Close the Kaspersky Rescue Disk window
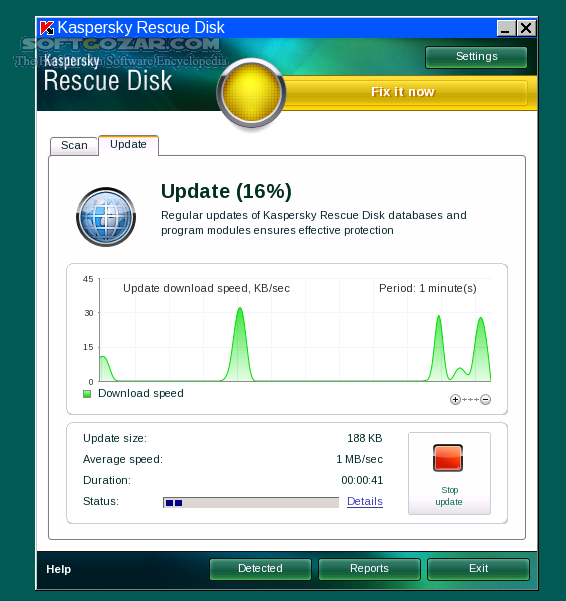Viewport: 566px width, 601px height. coord(526,28)
